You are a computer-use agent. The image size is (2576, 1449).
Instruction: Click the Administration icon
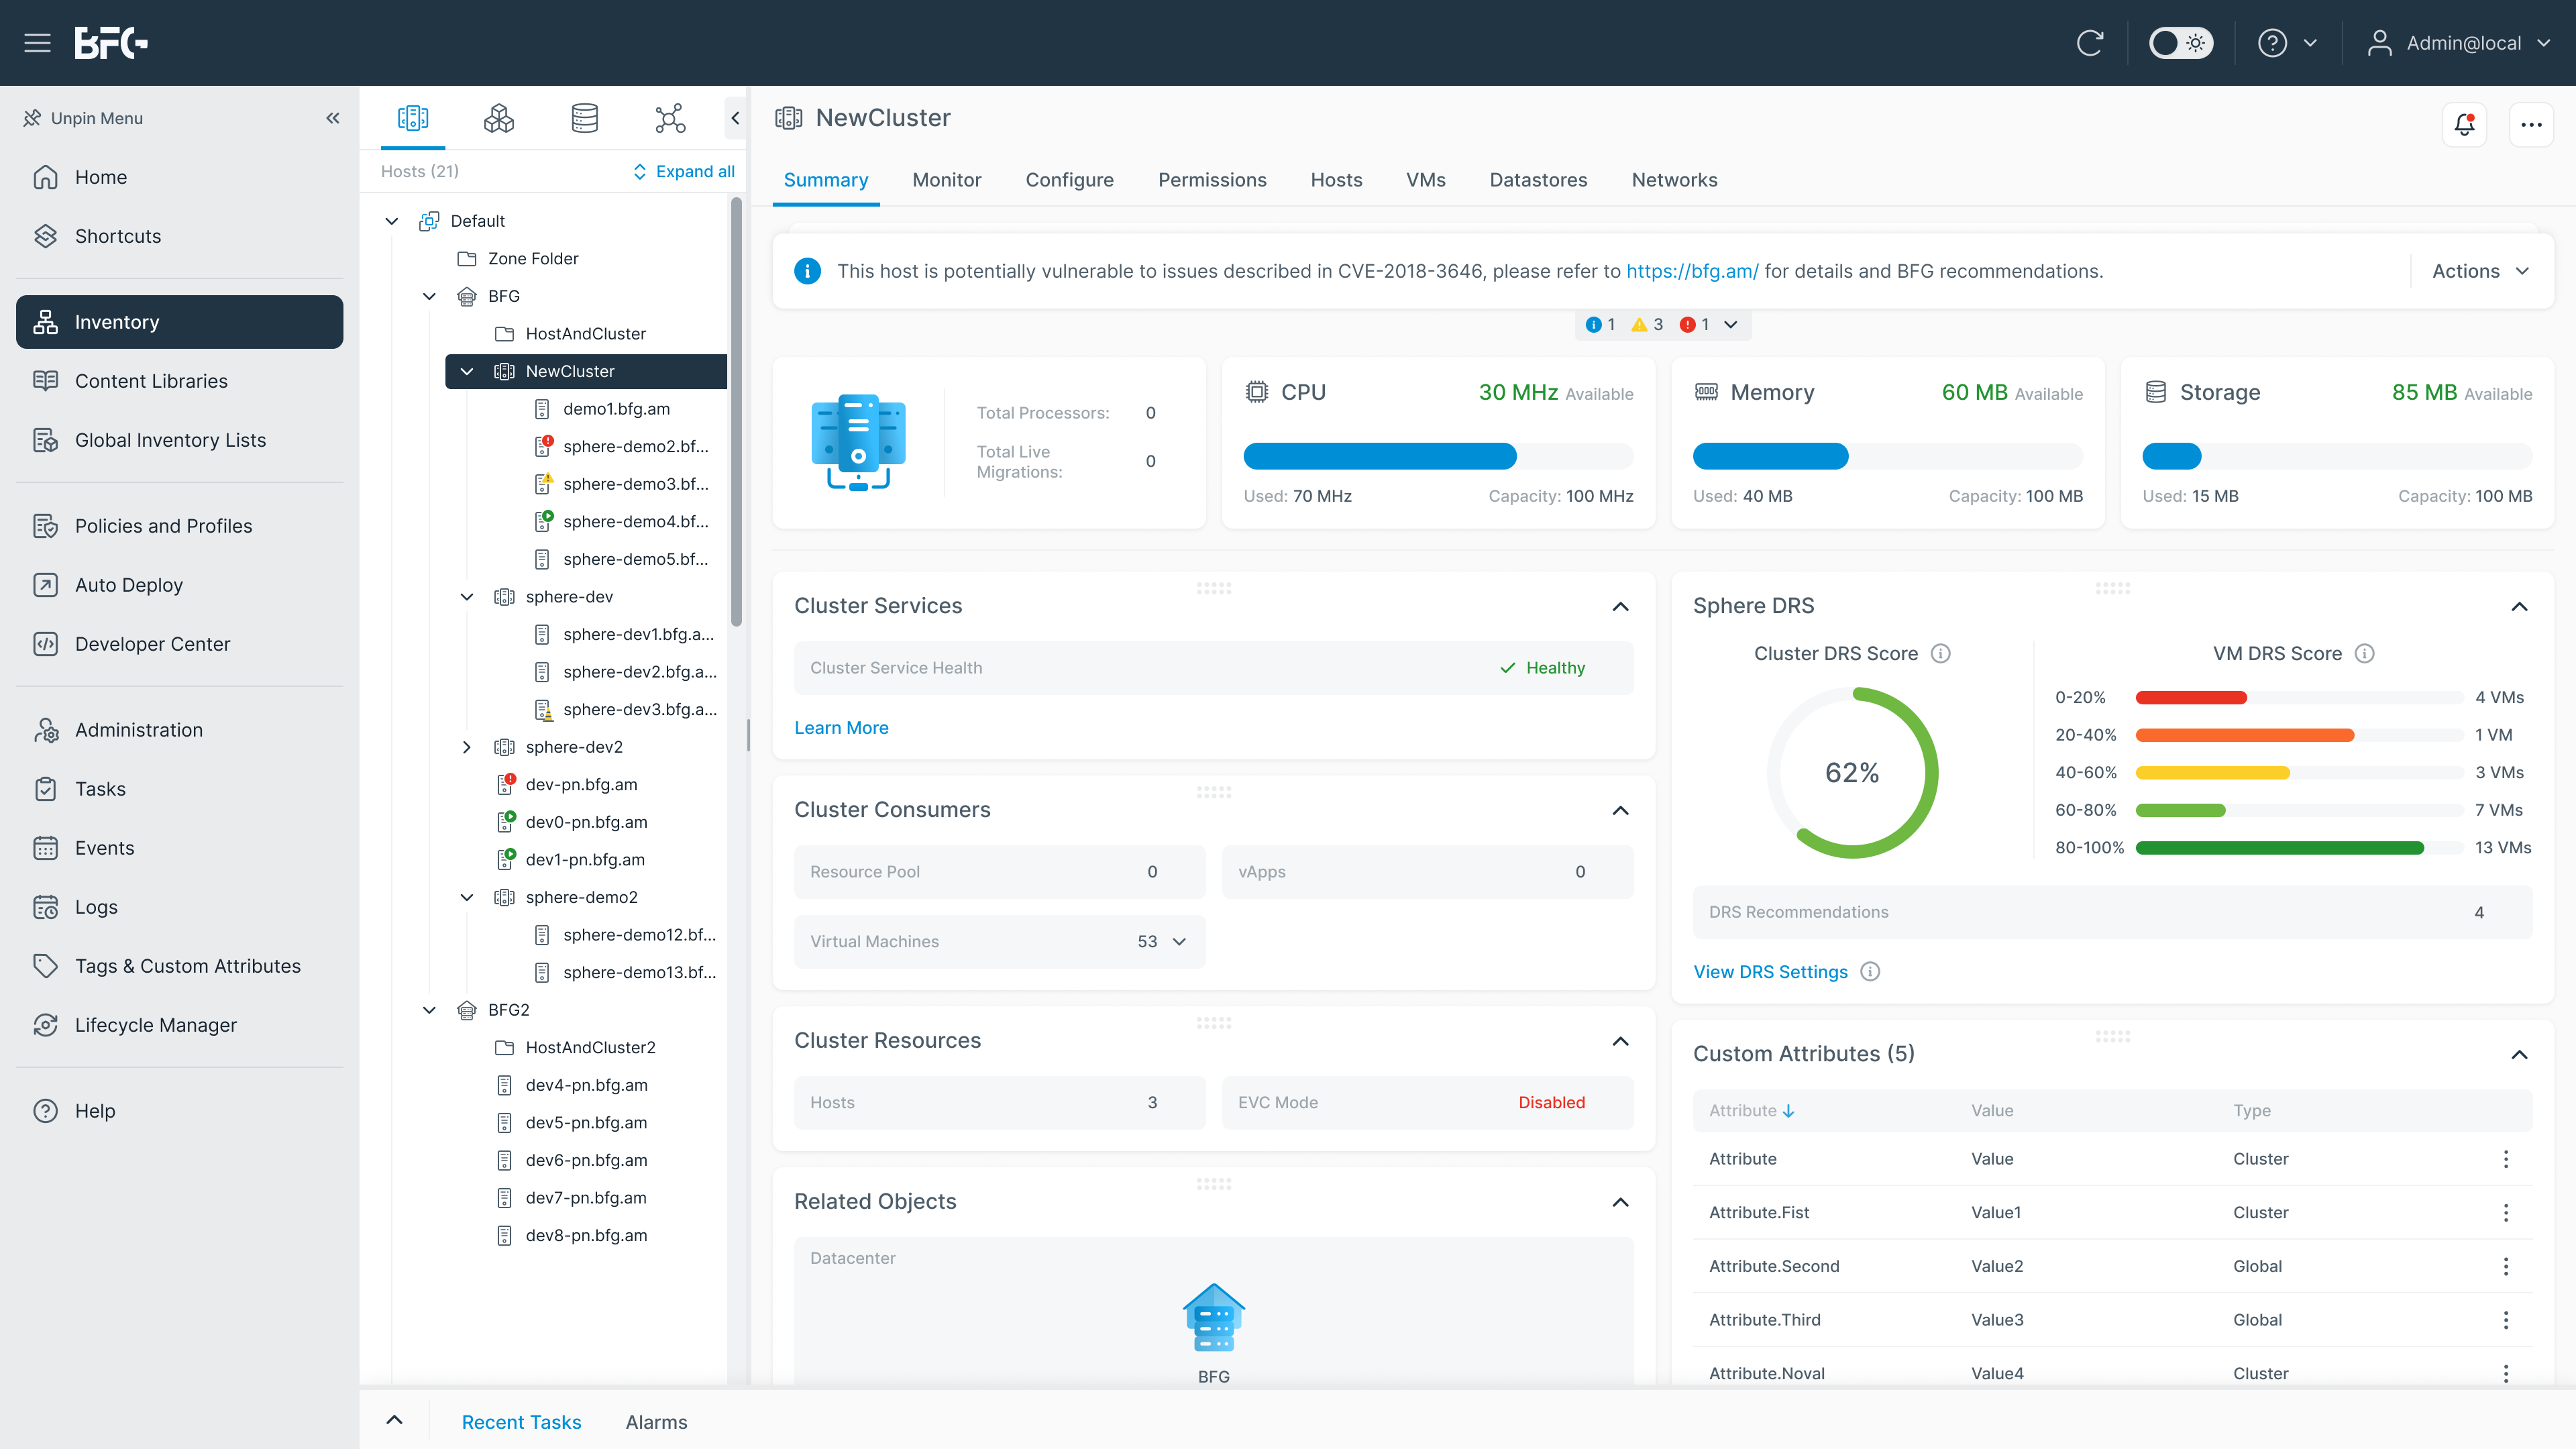[45, 730]
